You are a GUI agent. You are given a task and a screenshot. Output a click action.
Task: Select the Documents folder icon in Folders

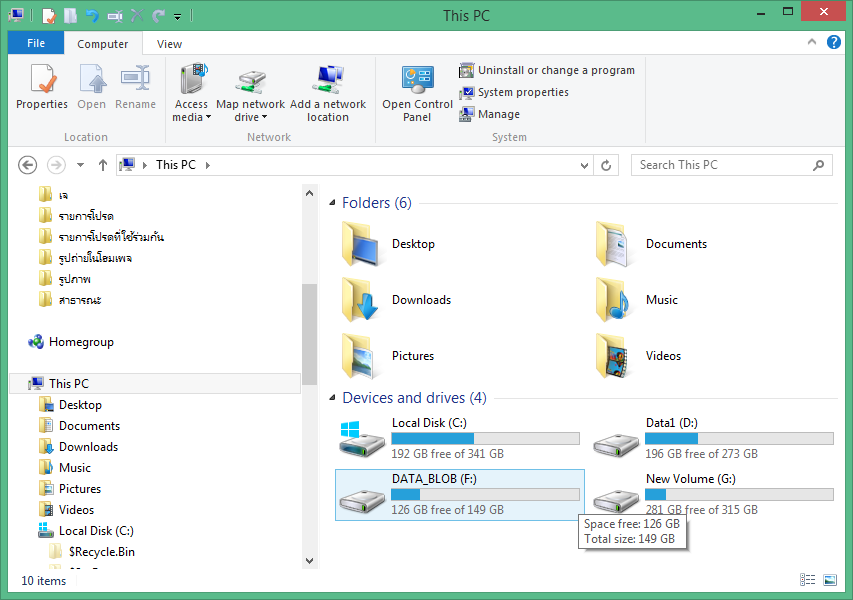pyautogui.click(x=614, y=244)
